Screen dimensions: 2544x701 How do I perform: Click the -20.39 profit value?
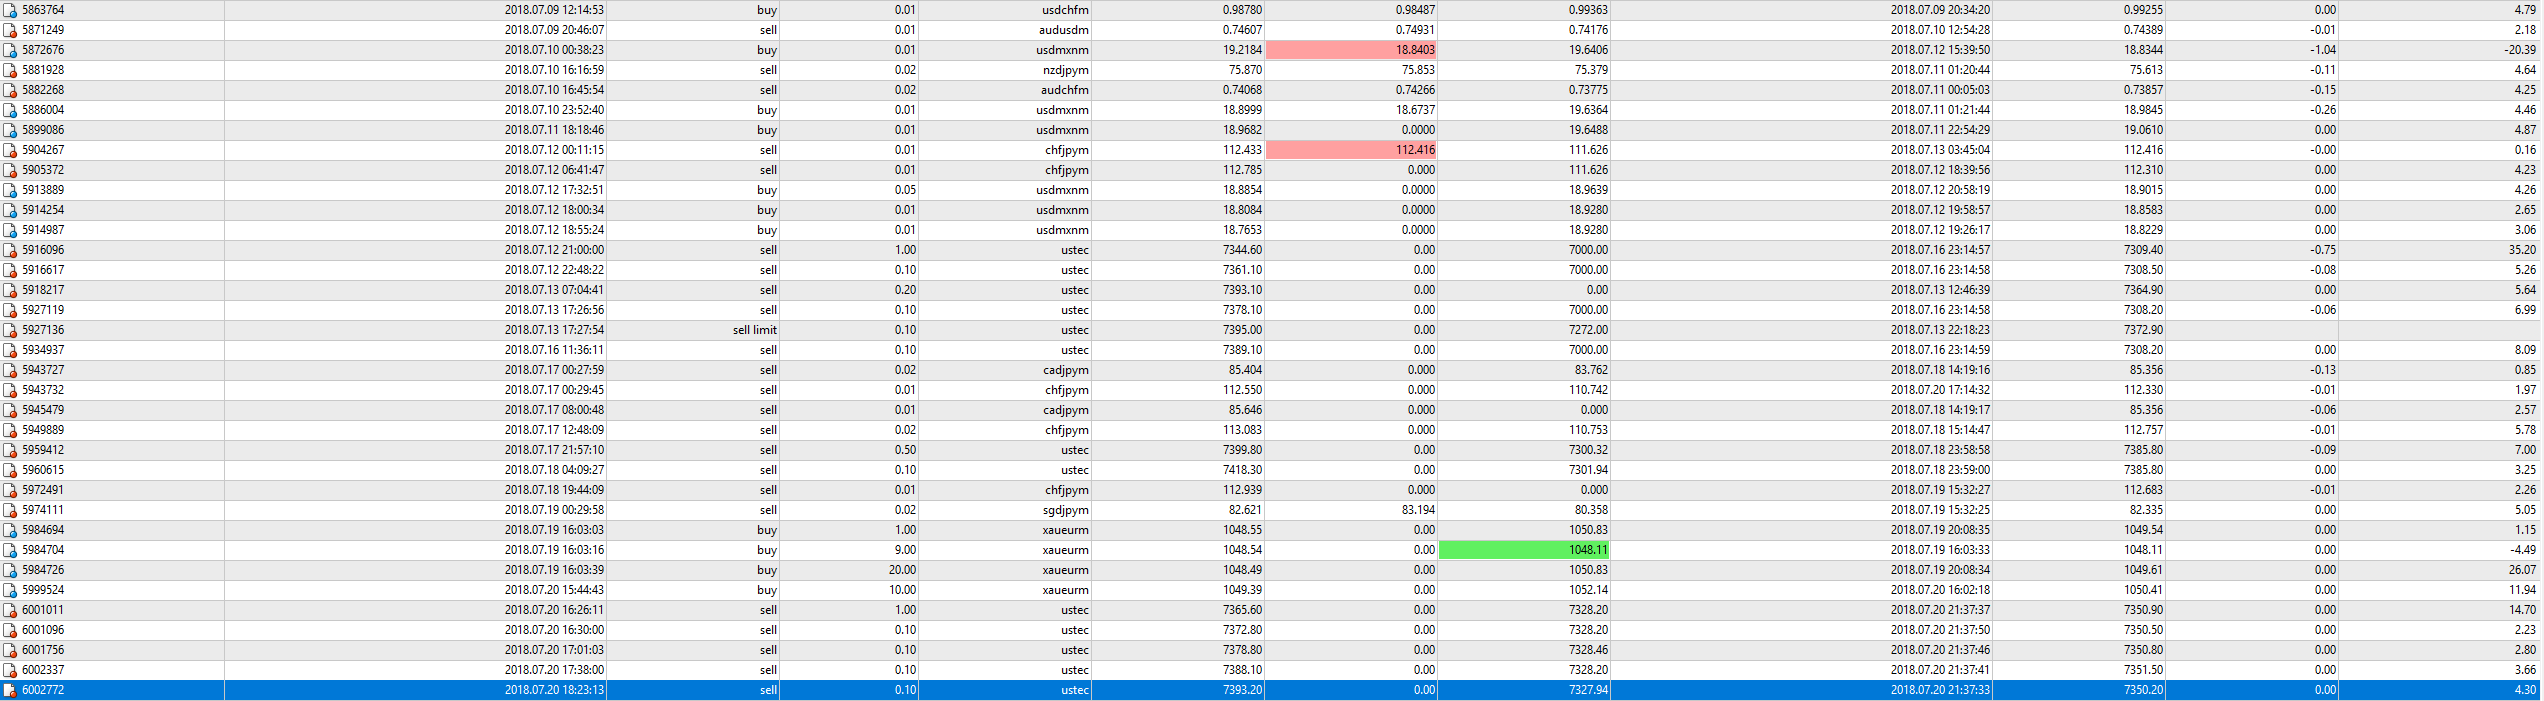2520,50
